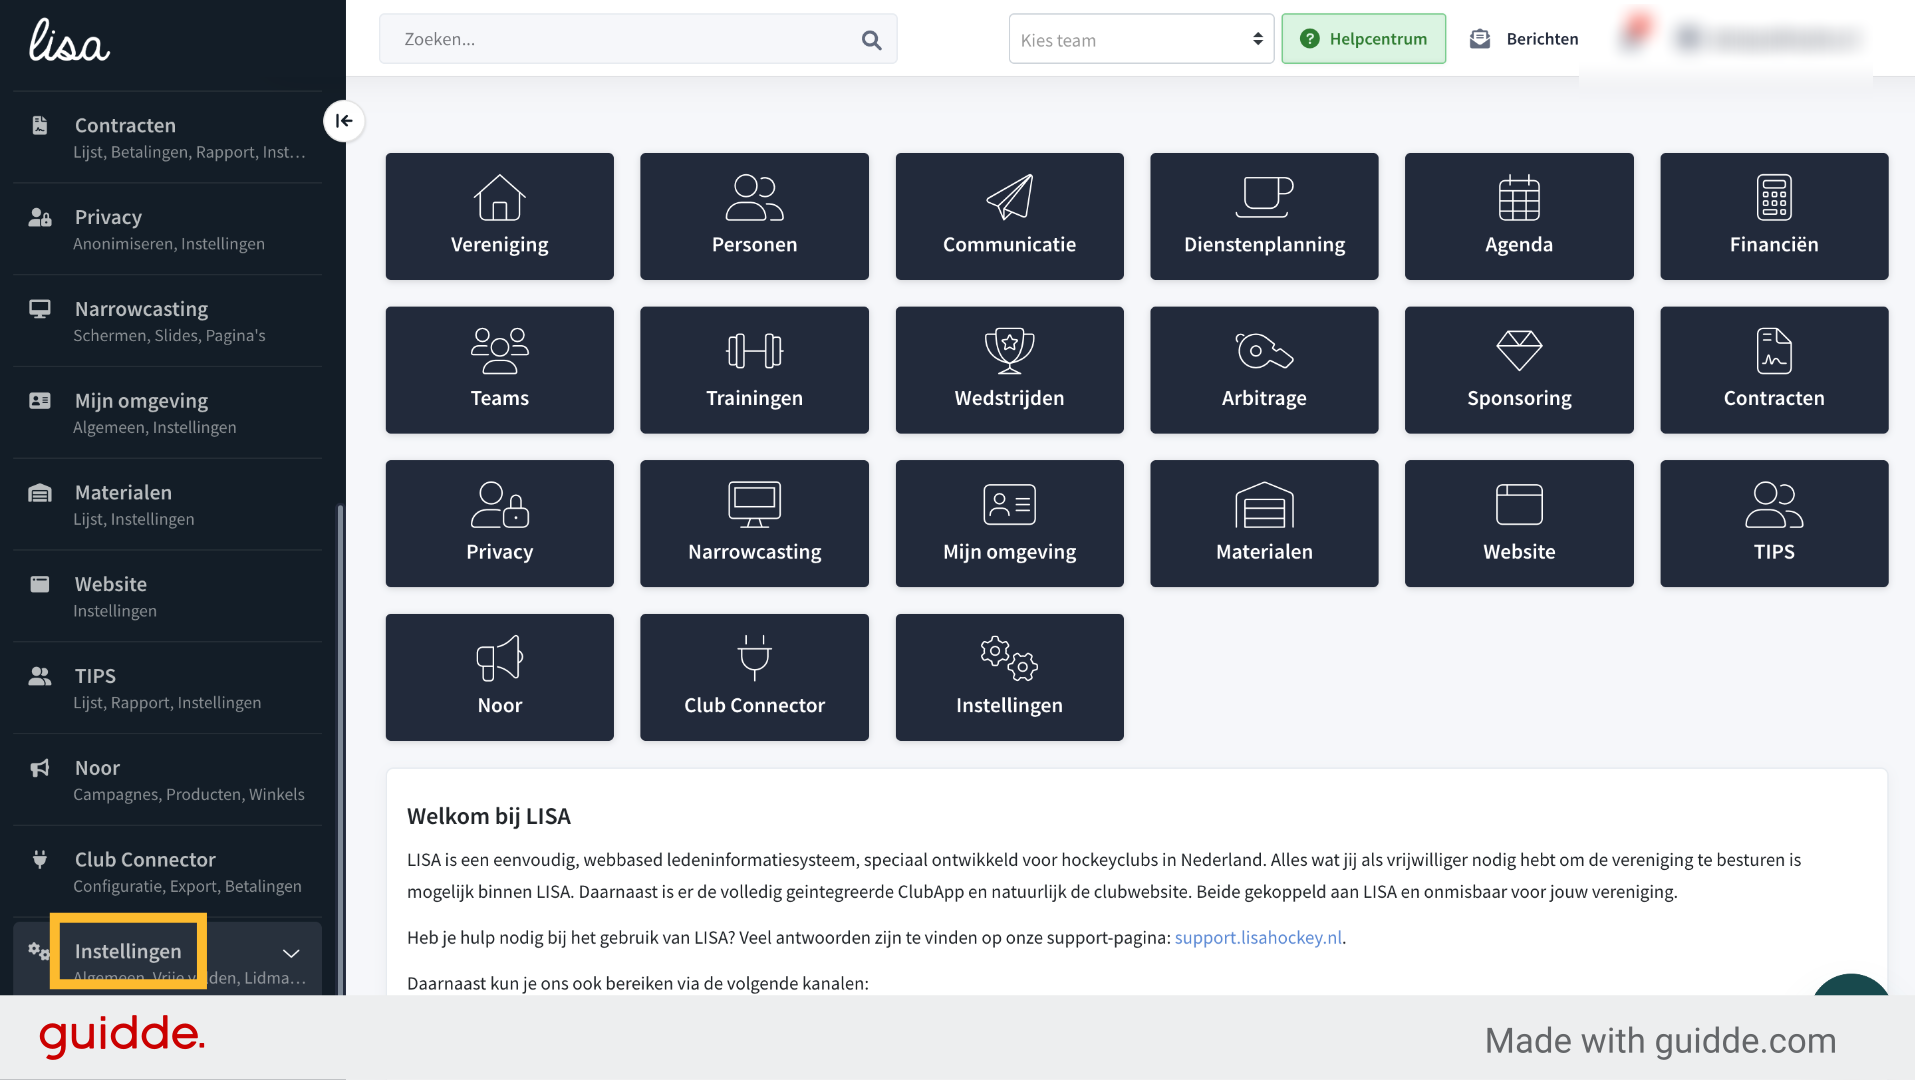Expand the Instellingen sidebar chevron
1915x1080 pixels.
291,953
